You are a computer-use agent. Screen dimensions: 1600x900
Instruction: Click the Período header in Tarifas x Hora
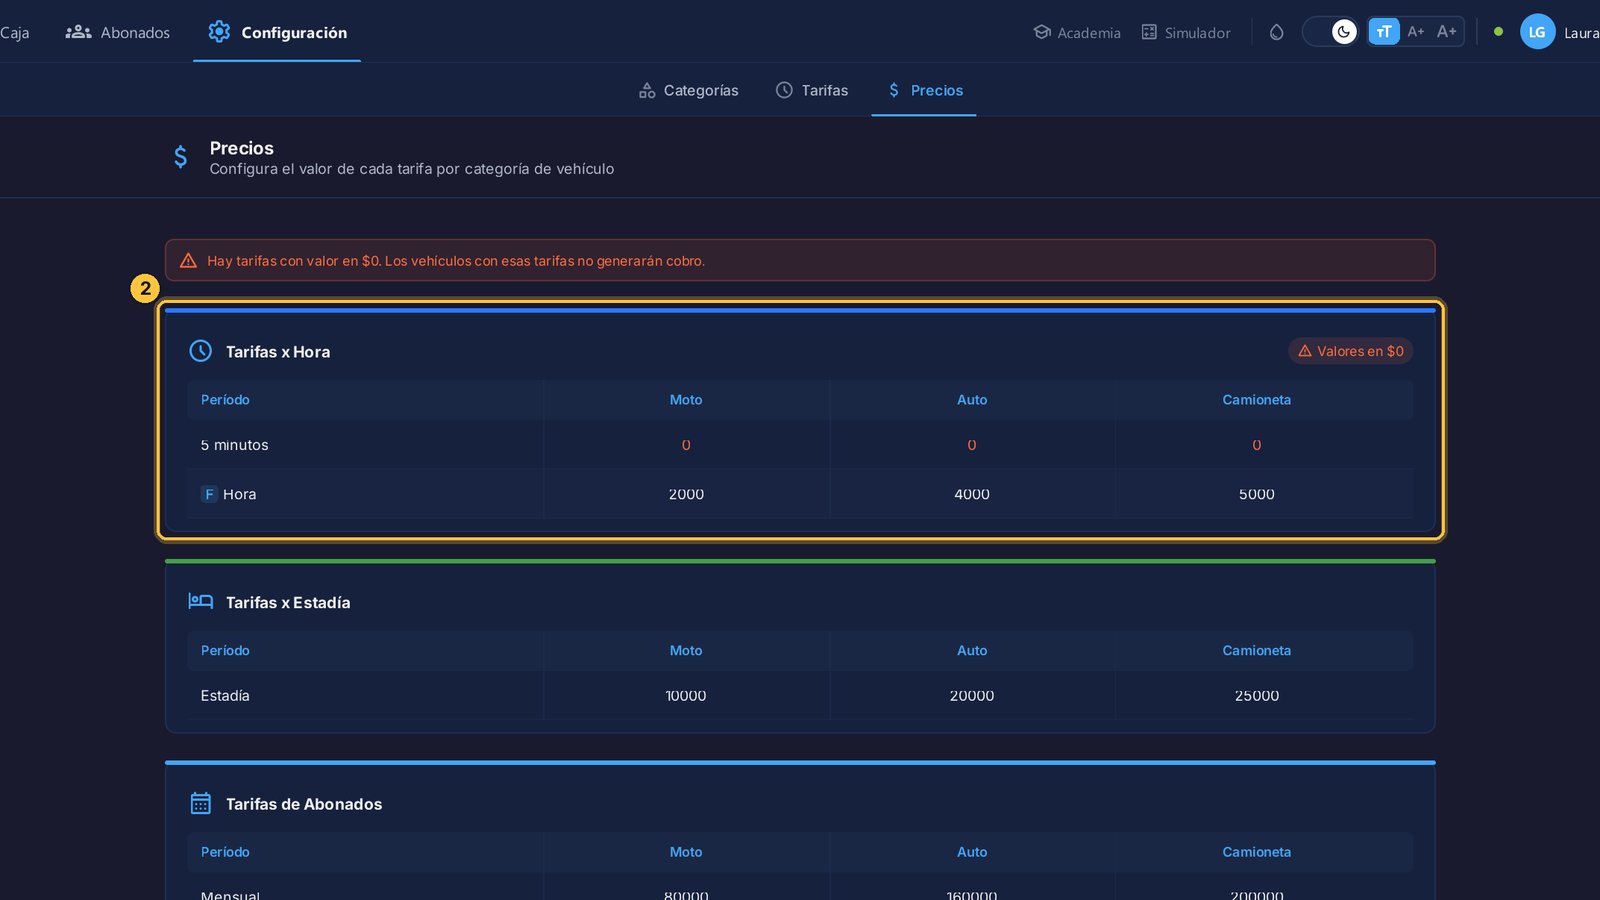point(225,400)
